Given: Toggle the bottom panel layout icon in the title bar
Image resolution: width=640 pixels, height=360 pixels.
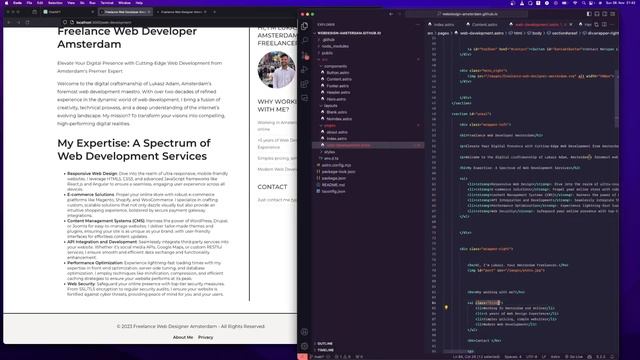Looking at the screenshot, I should point(597,14).
